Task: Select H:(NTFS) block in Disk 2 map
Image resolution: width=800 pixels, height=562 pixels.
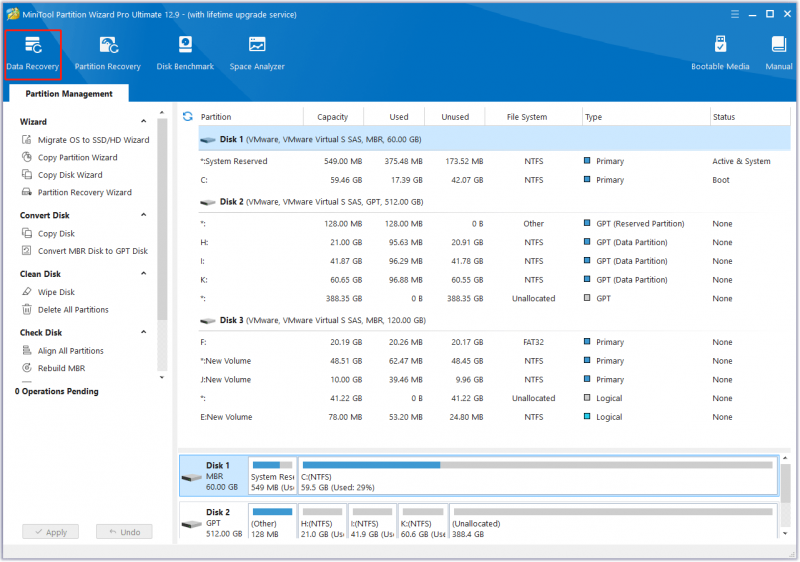Action: pyautogui.click(x=322, y=522)
